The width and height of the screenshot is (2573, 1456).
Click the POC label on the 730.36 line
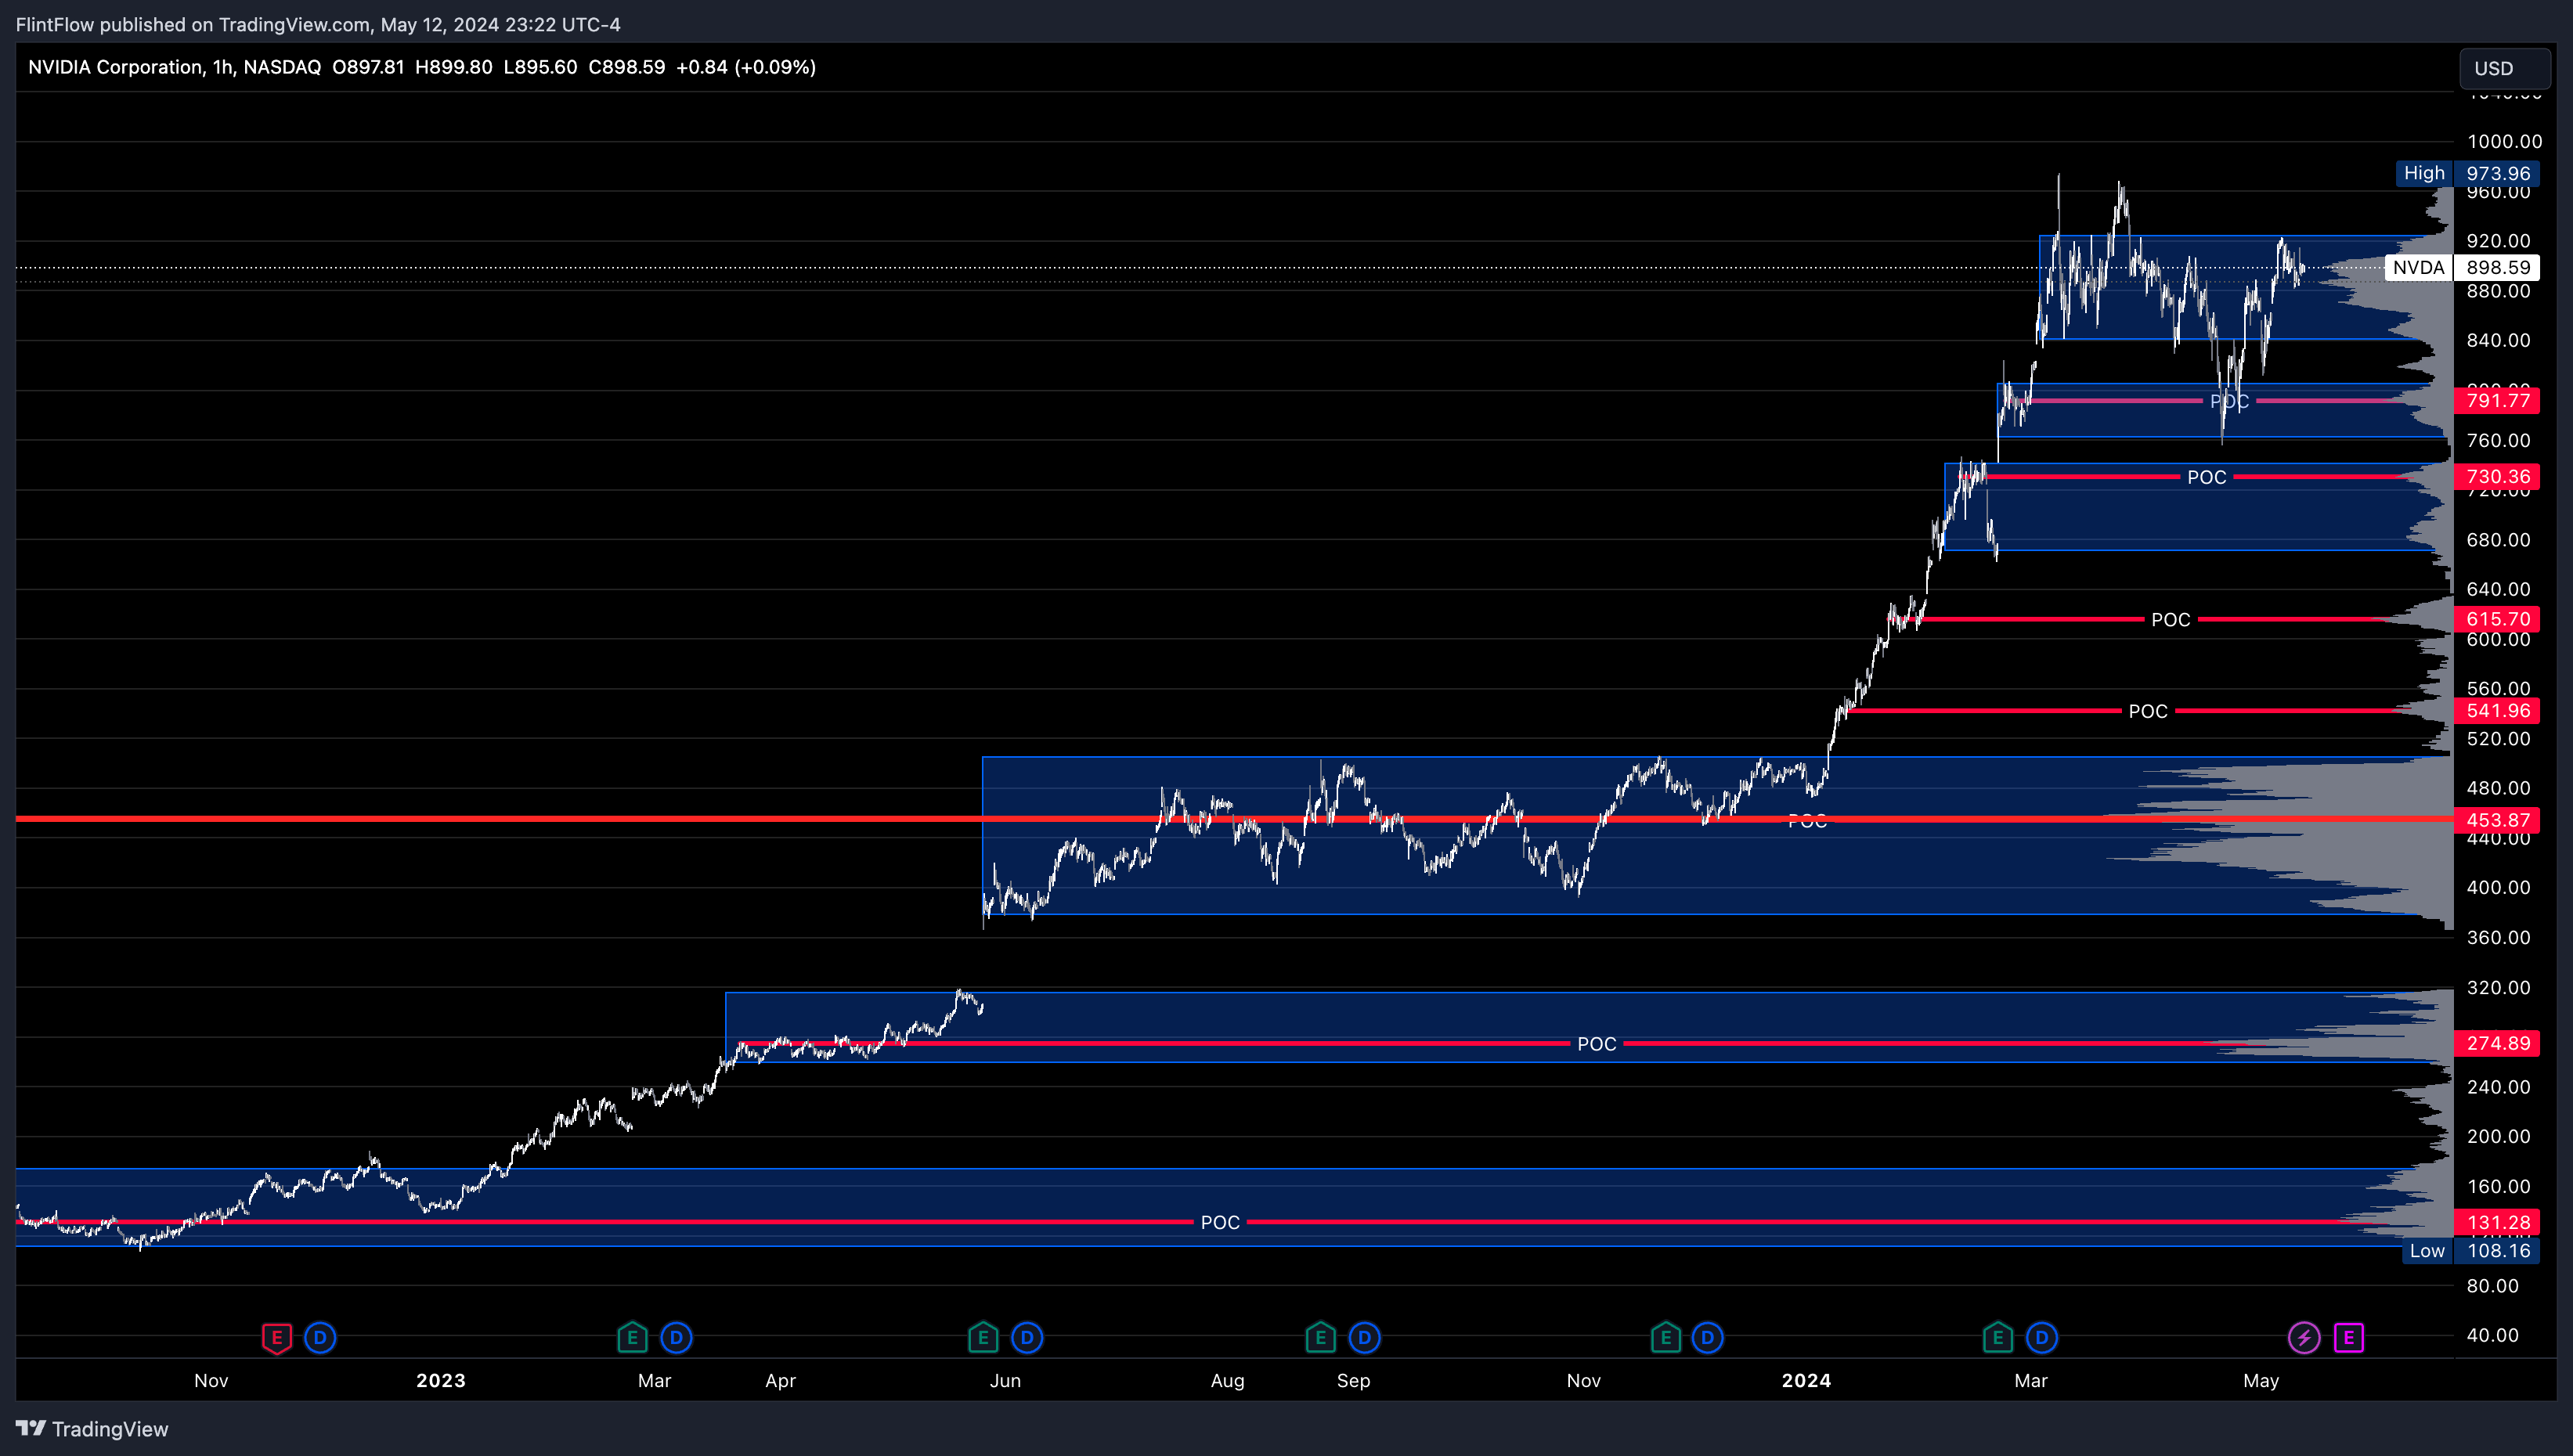click(2206, 477)
